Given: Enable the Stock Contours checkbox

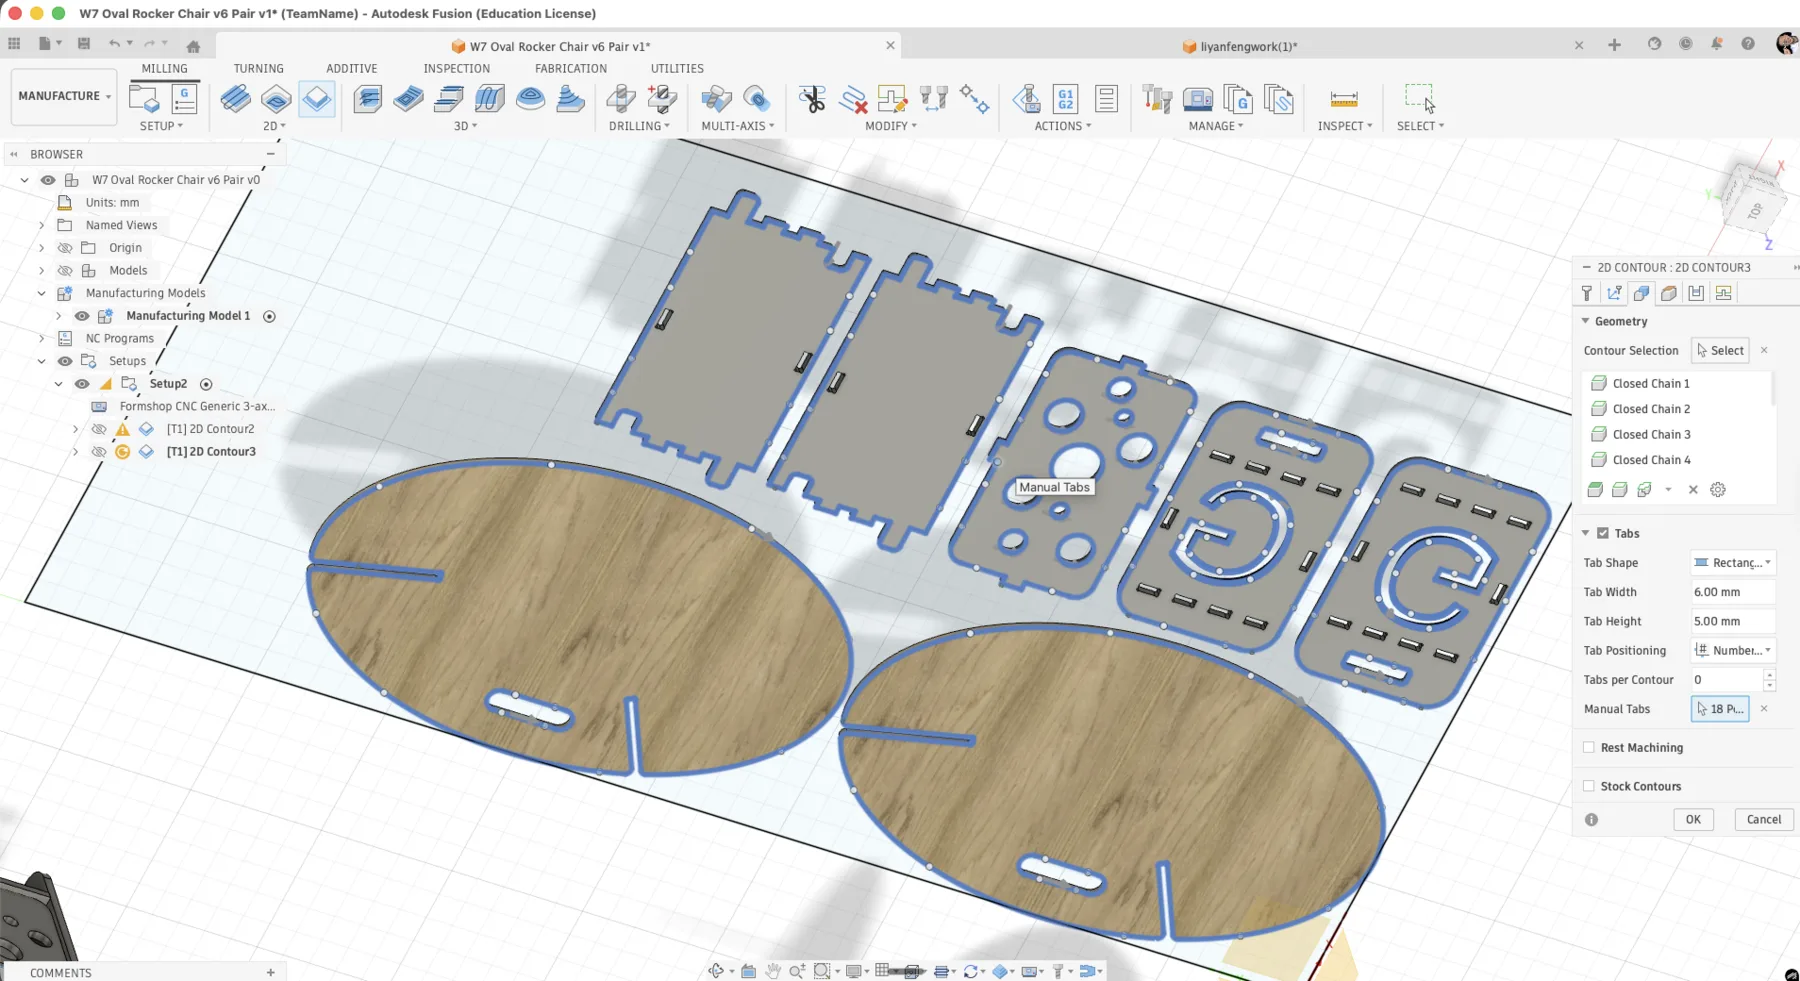Looking at the screenshot, I should 1589,786.
